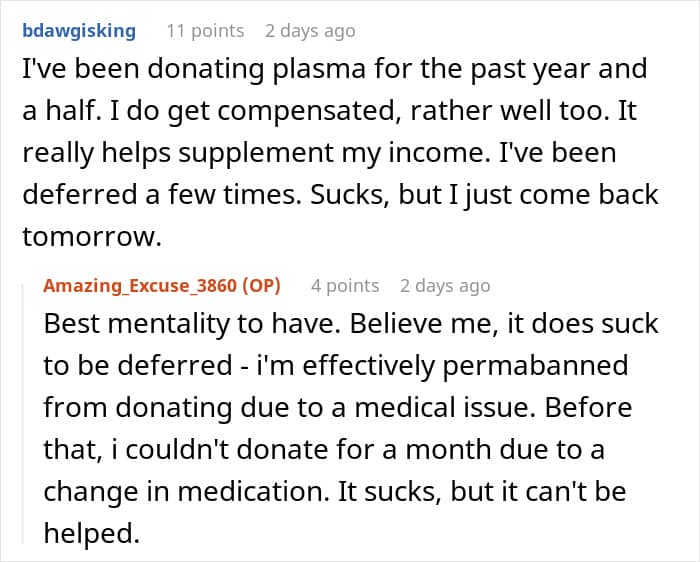Click the word "plasma" in first comment

point(319,69)
